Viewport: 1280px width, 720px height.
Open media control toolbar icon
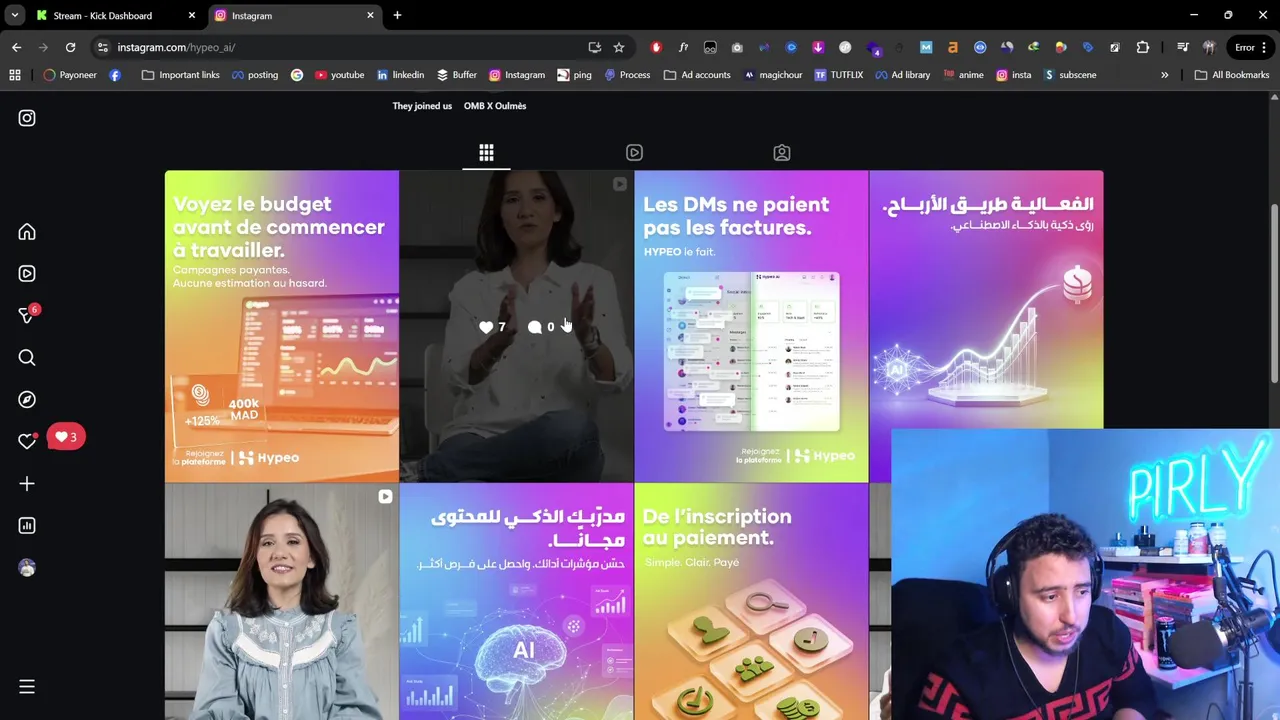pyautogui.click(x=1183, y=47)
